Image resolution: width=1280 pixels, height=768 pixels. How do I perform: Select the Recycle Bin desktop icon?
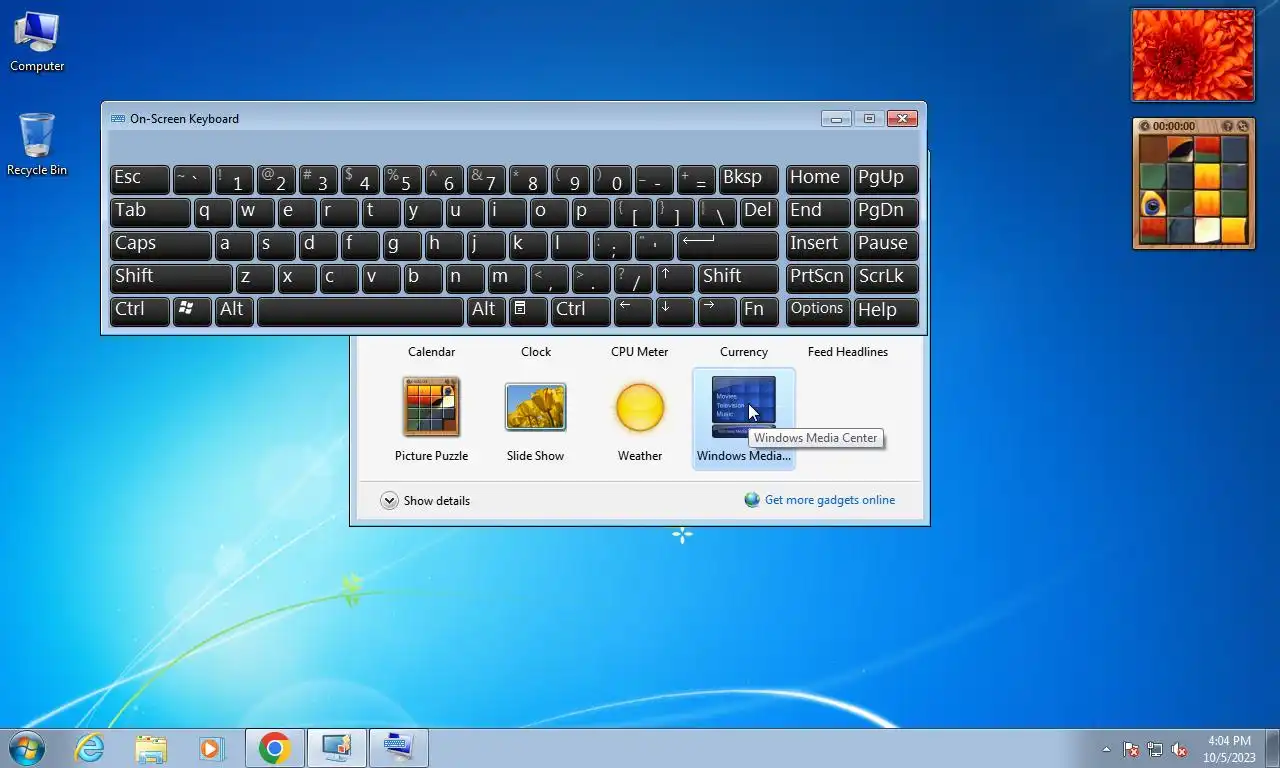(x=37, y=145)
